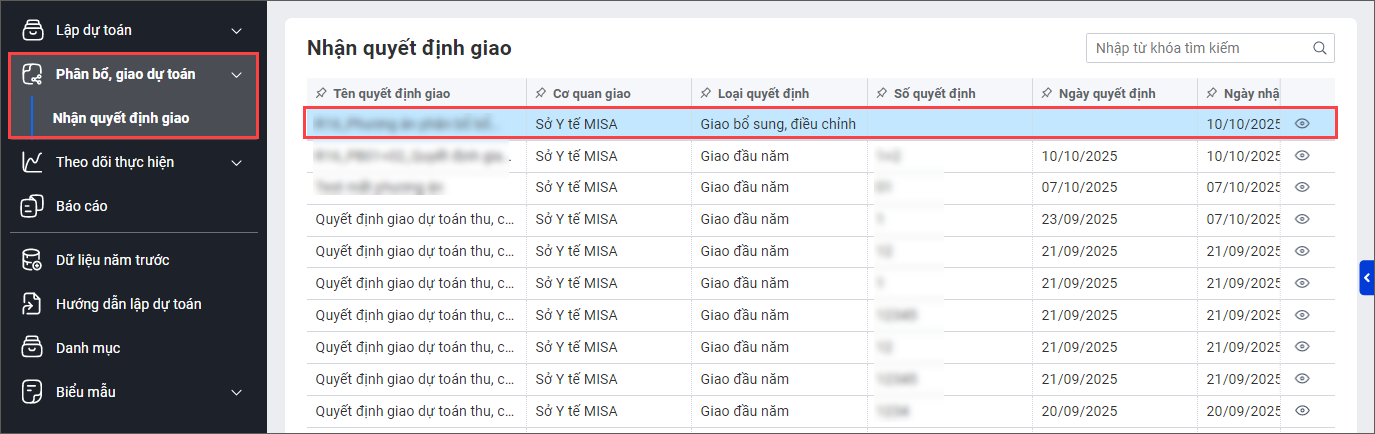Collapse the Phân bổ, giao dự toán chevron

click(x=236, y=75)
